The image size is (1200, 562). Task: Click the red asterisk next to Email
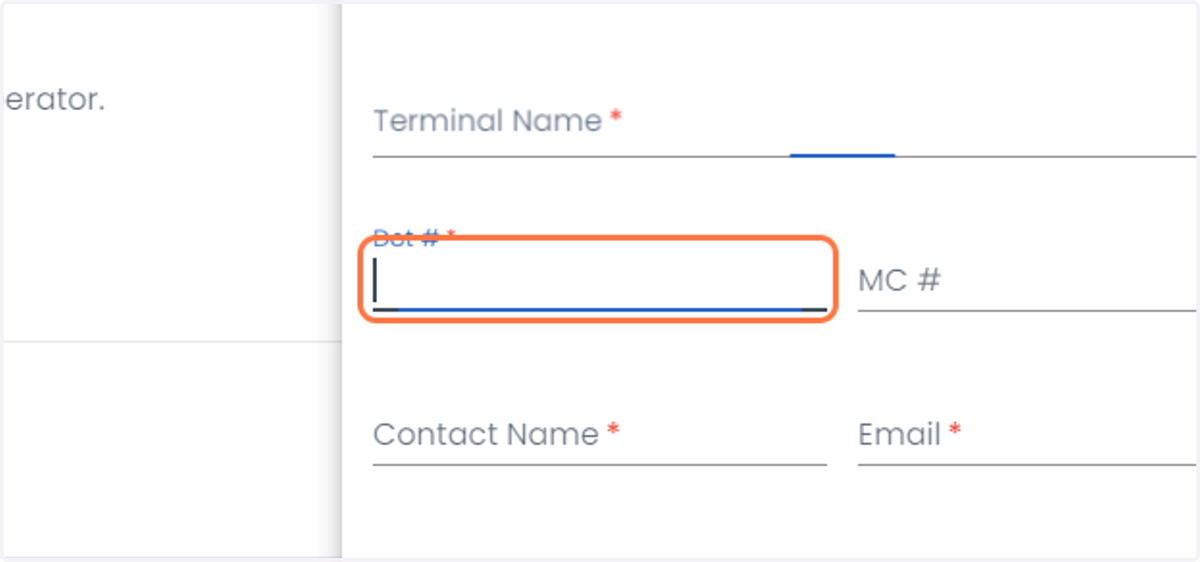955,430
